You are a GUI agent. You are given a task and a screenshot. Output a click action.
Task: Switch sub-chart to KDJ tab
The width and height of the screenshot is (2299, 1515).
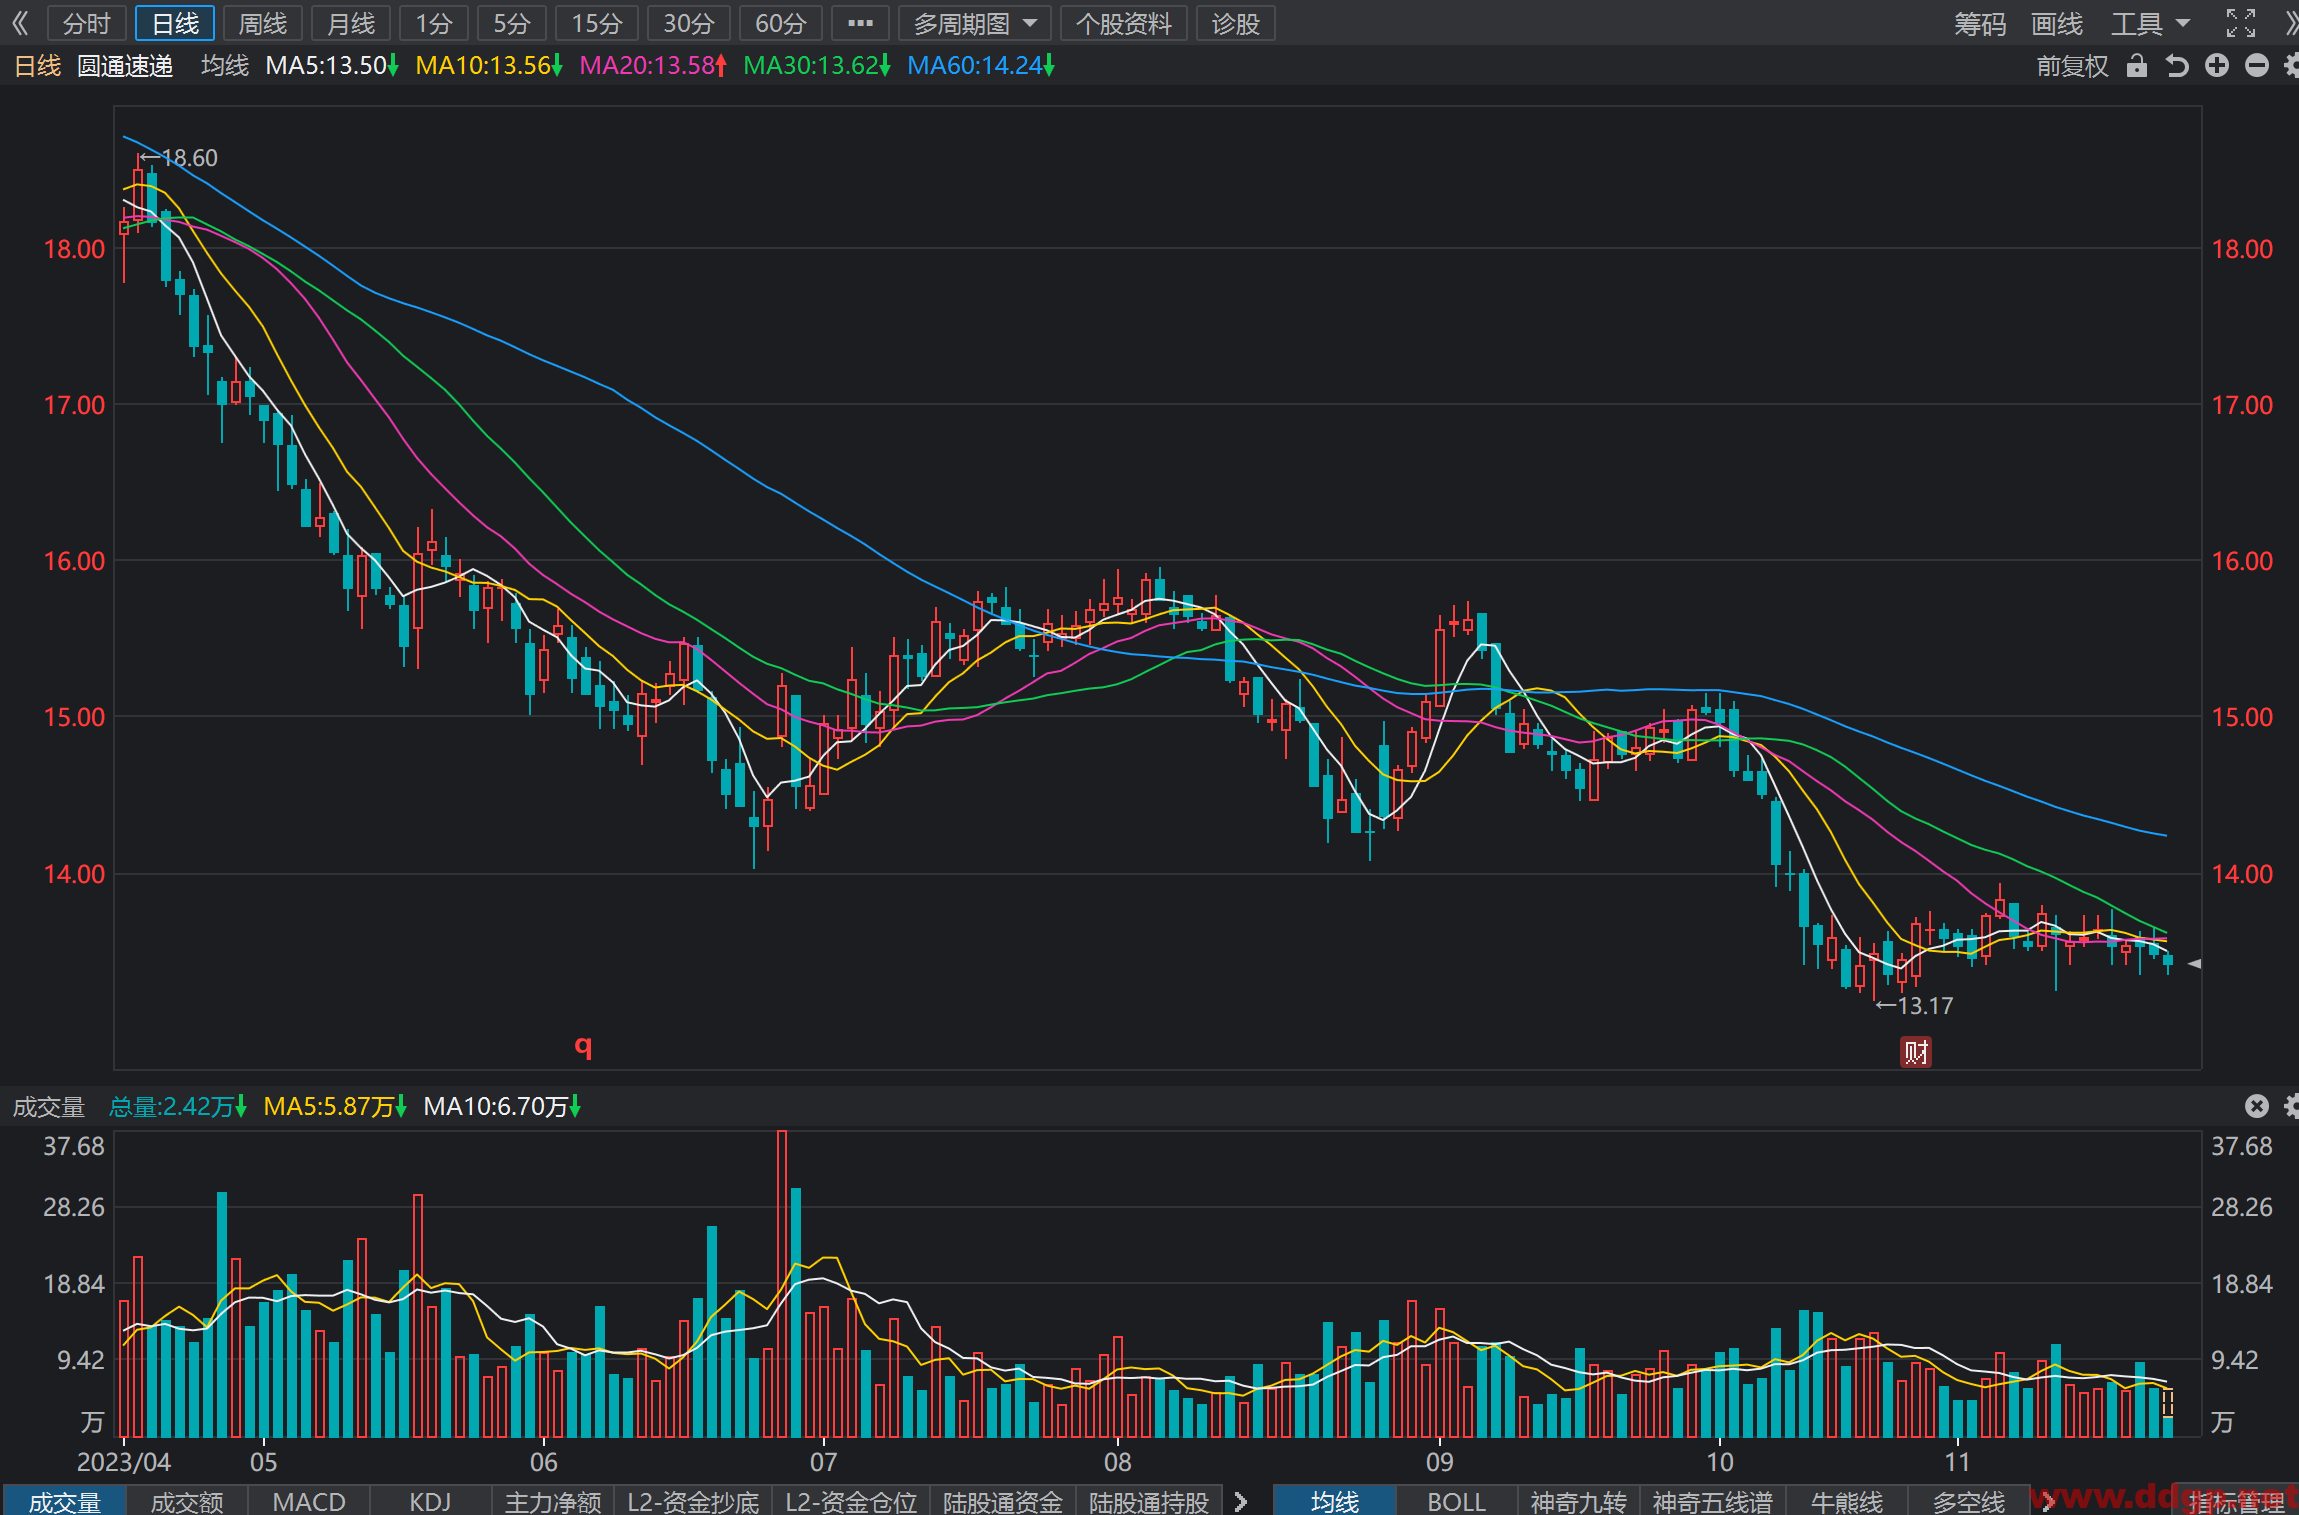430,1501
